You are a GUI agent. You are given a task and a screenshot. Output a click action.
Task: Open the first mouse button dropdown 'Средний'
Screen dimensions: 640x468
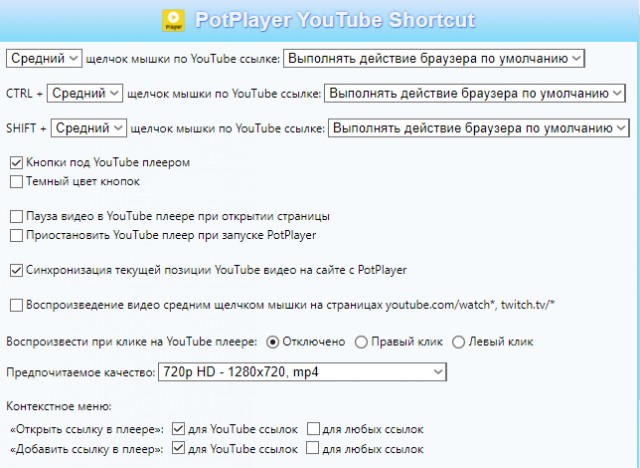point(44,58)
